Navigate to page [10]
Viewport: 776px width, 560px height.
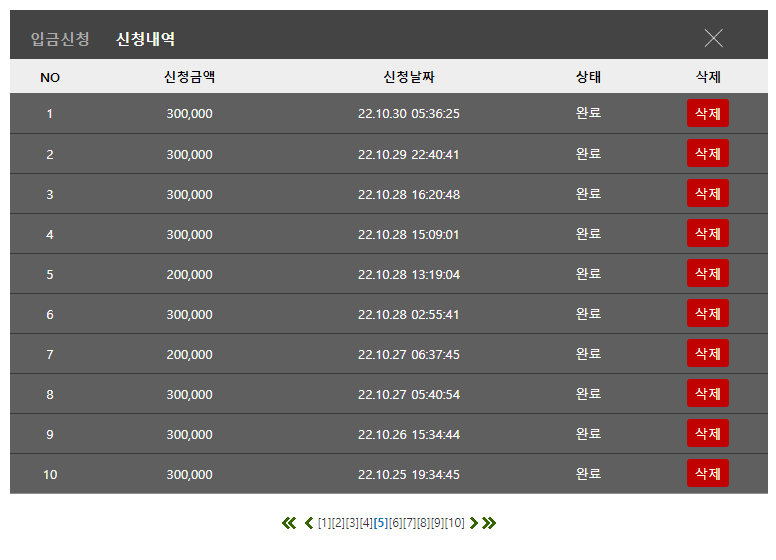click(x=455, y=523)
